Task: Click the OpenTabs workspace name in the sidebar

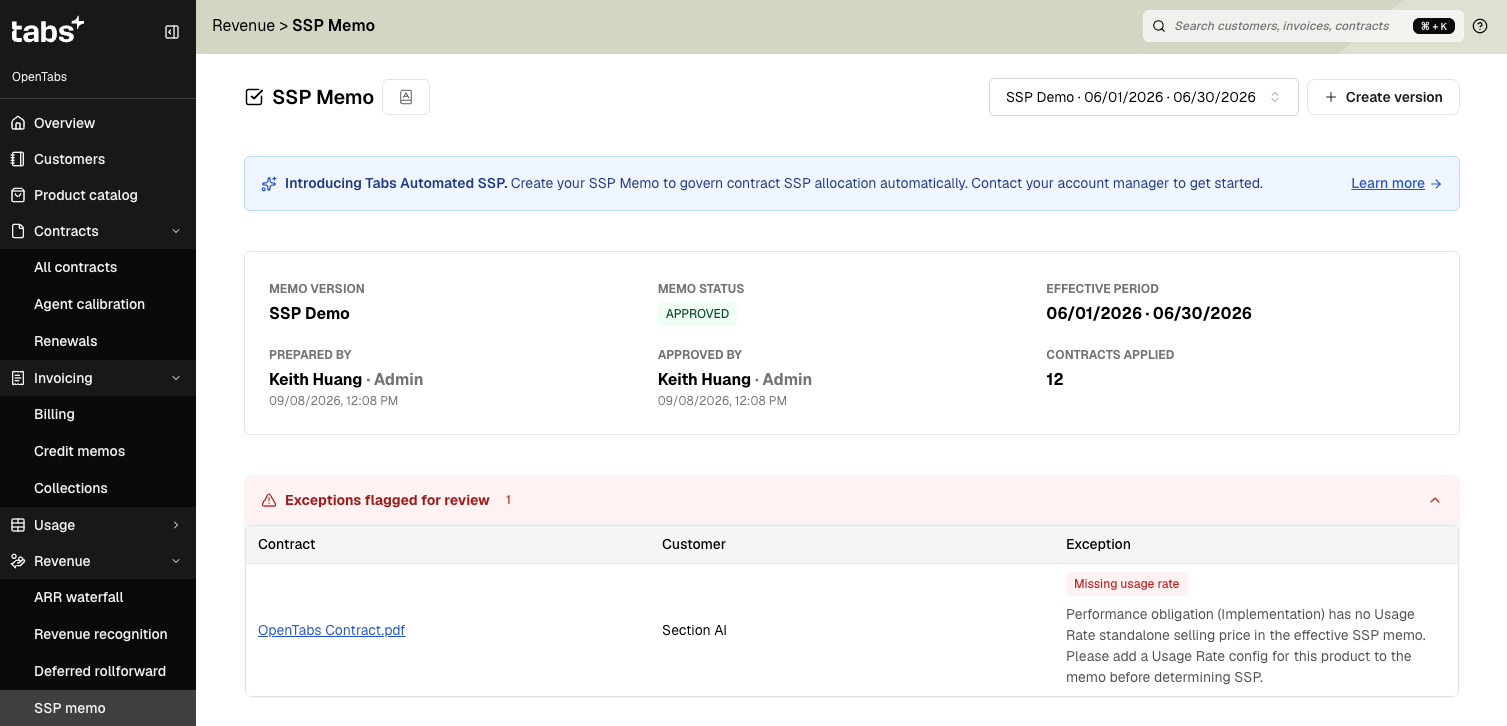Action: coord(39,77)
